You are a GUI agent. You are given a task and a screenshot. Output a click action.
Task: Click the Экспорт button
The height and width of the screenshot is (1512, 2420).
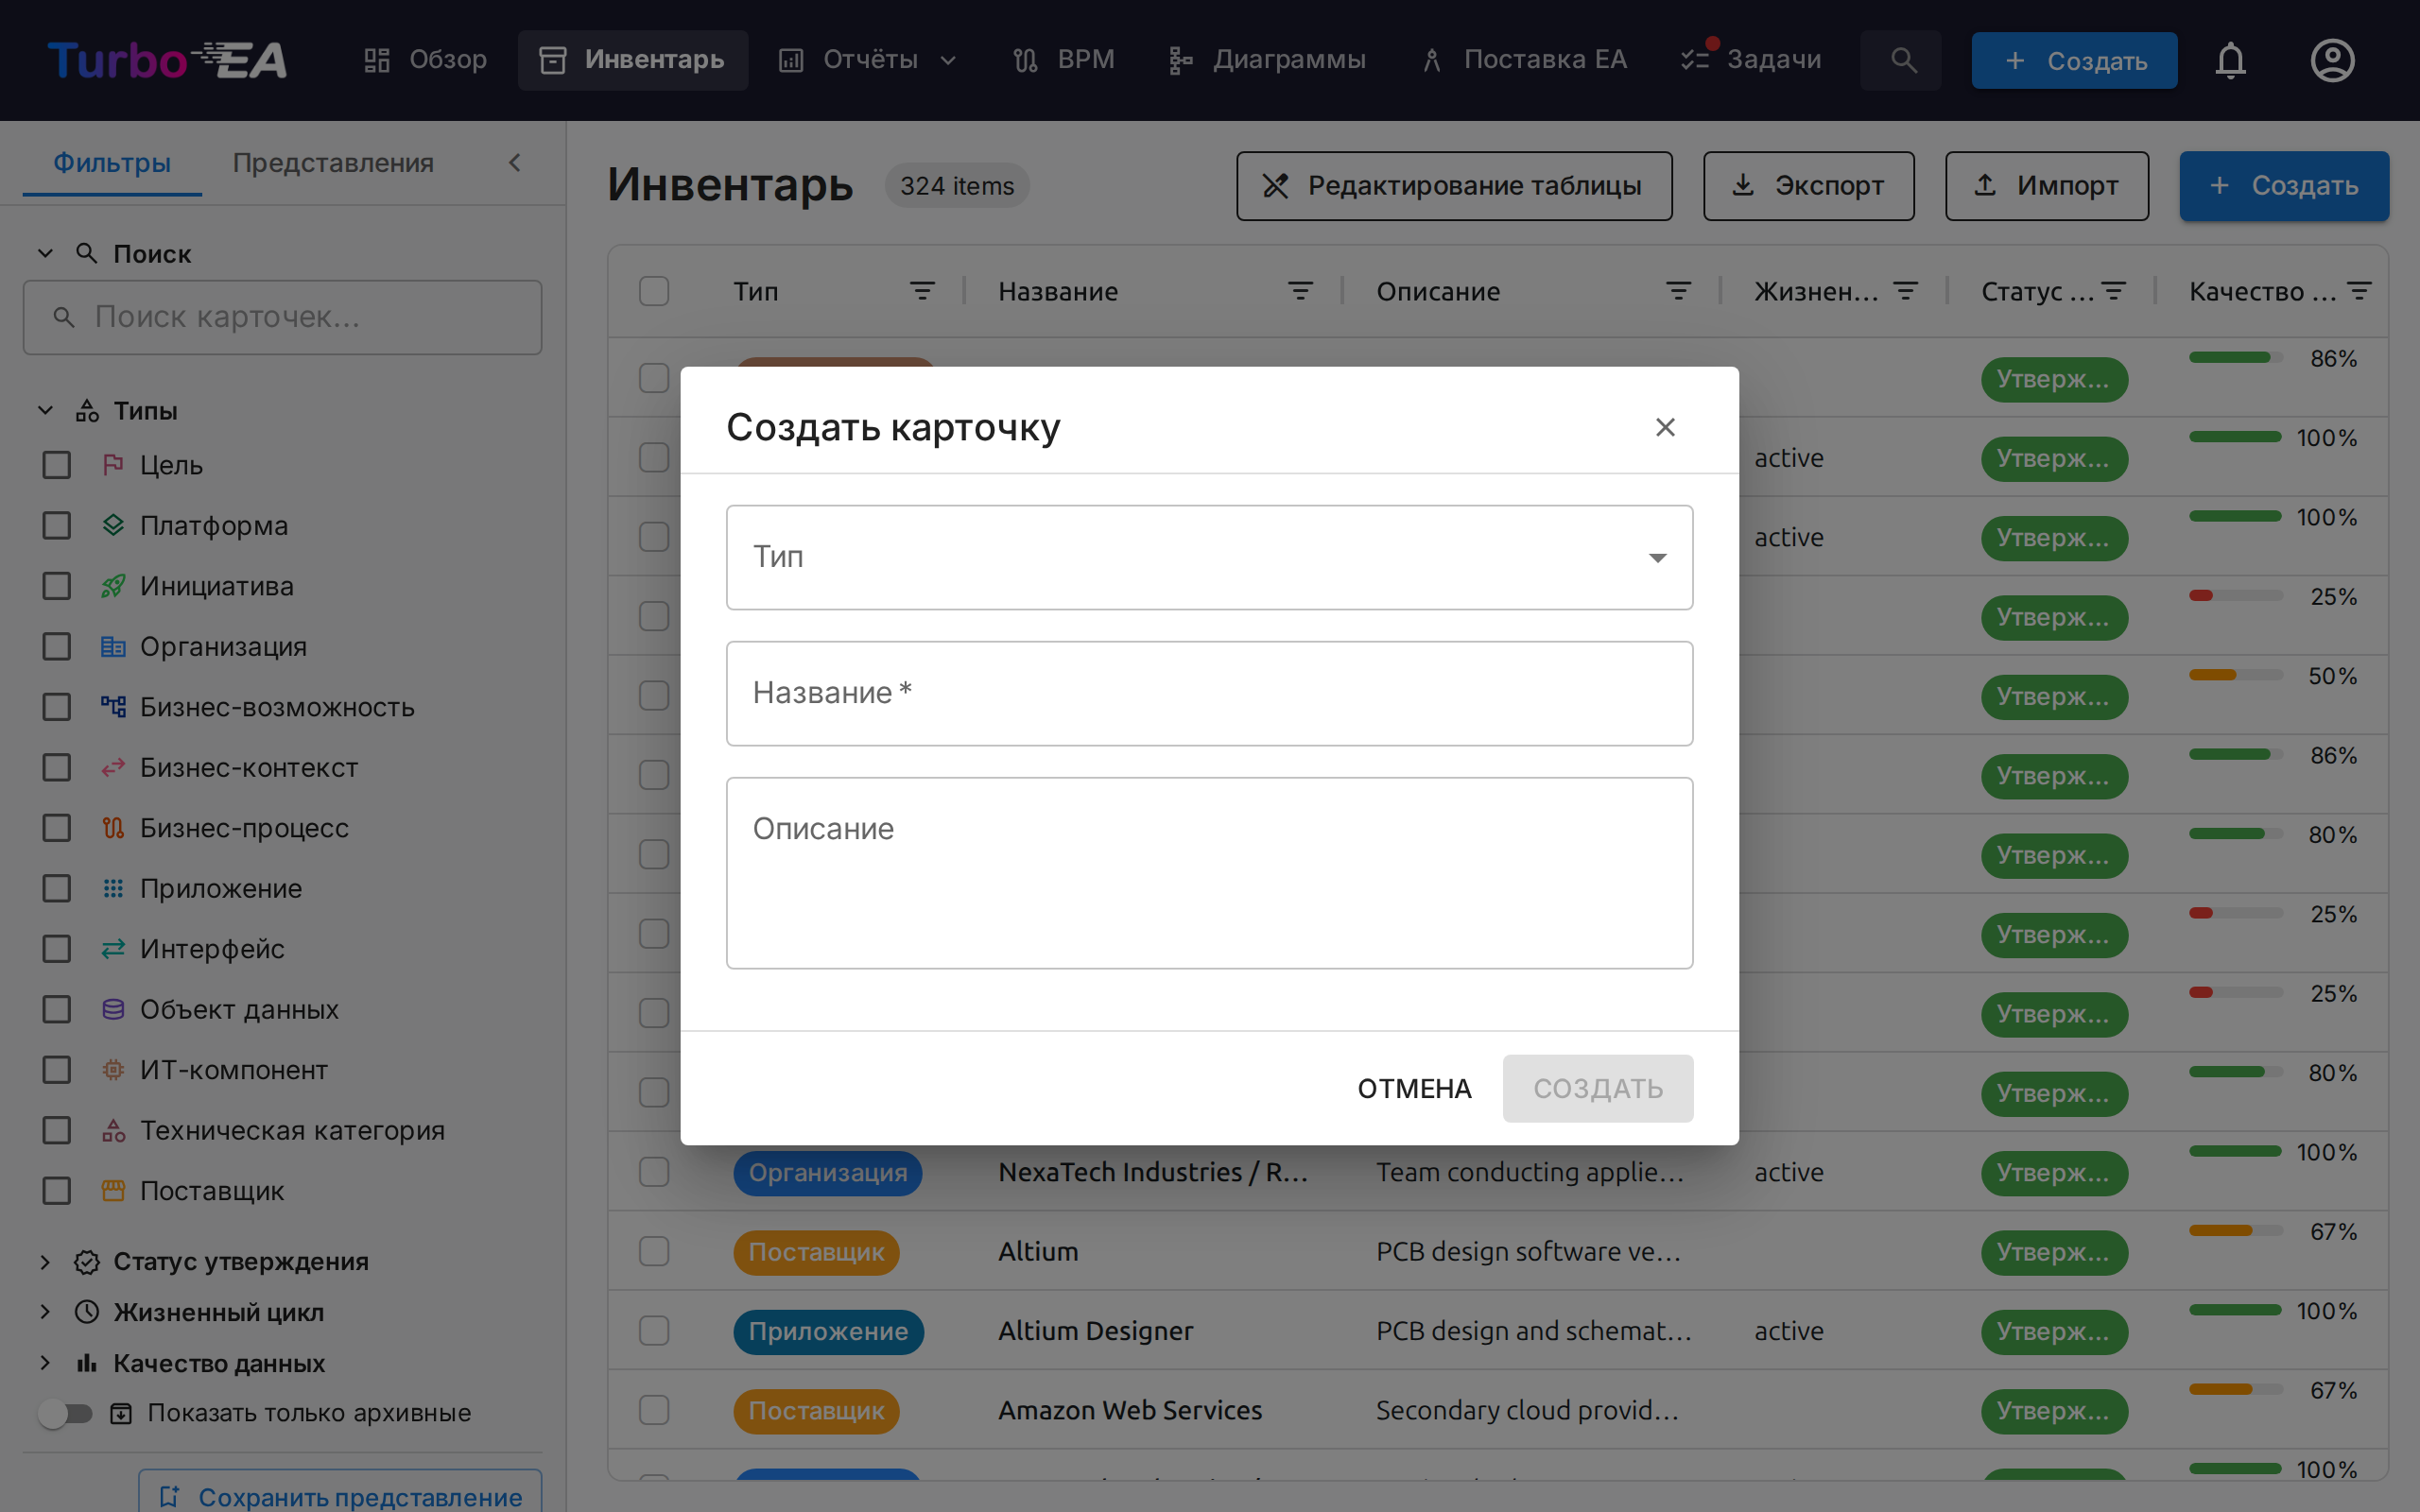tap(1808, 186)
